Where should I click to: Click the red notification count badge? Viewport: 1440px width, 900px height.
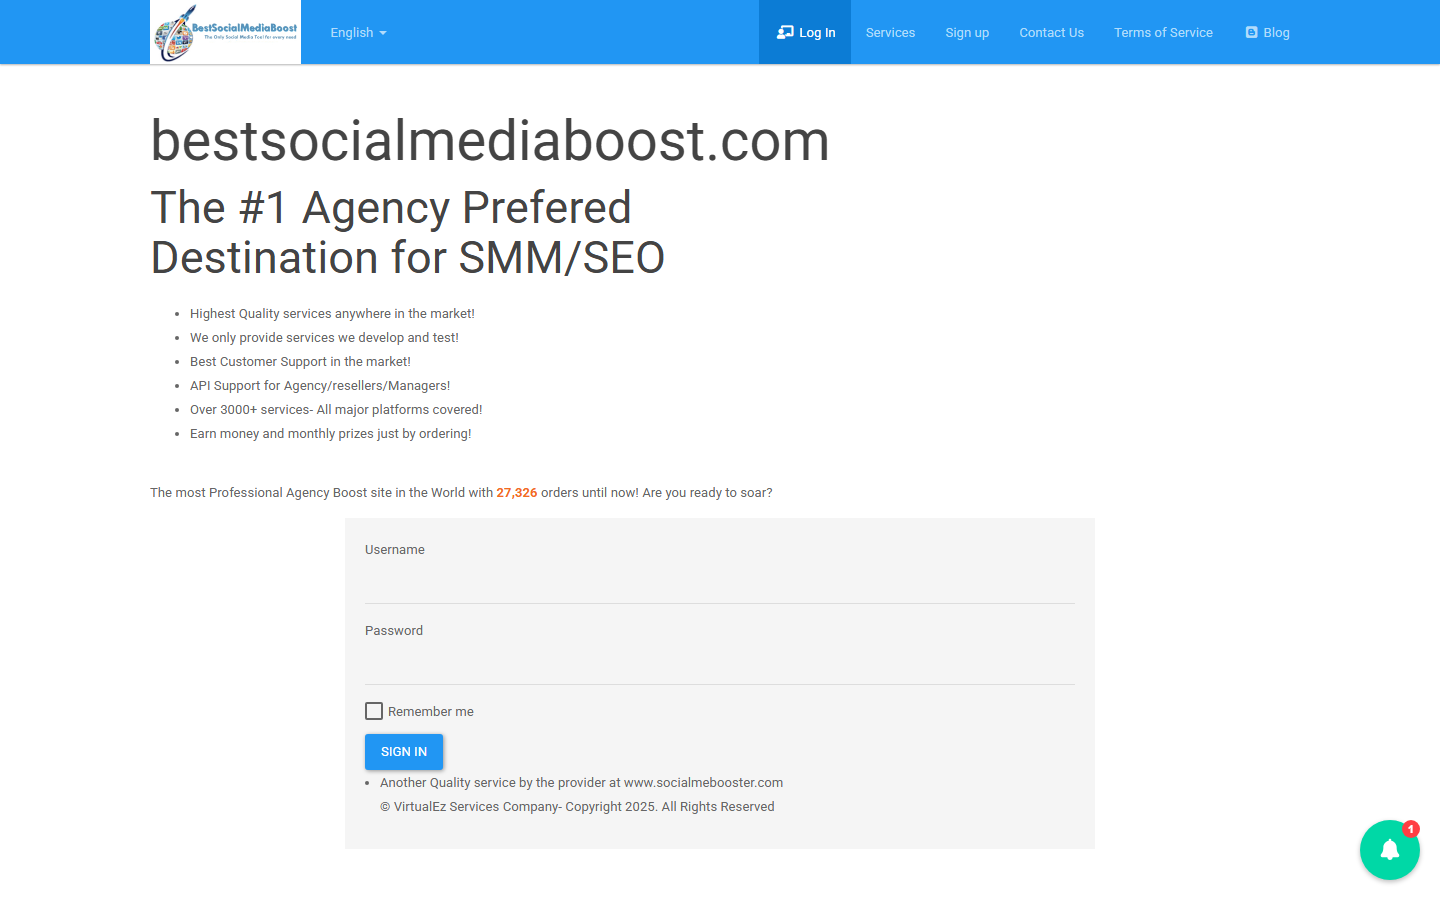[x=1410, y=829]
